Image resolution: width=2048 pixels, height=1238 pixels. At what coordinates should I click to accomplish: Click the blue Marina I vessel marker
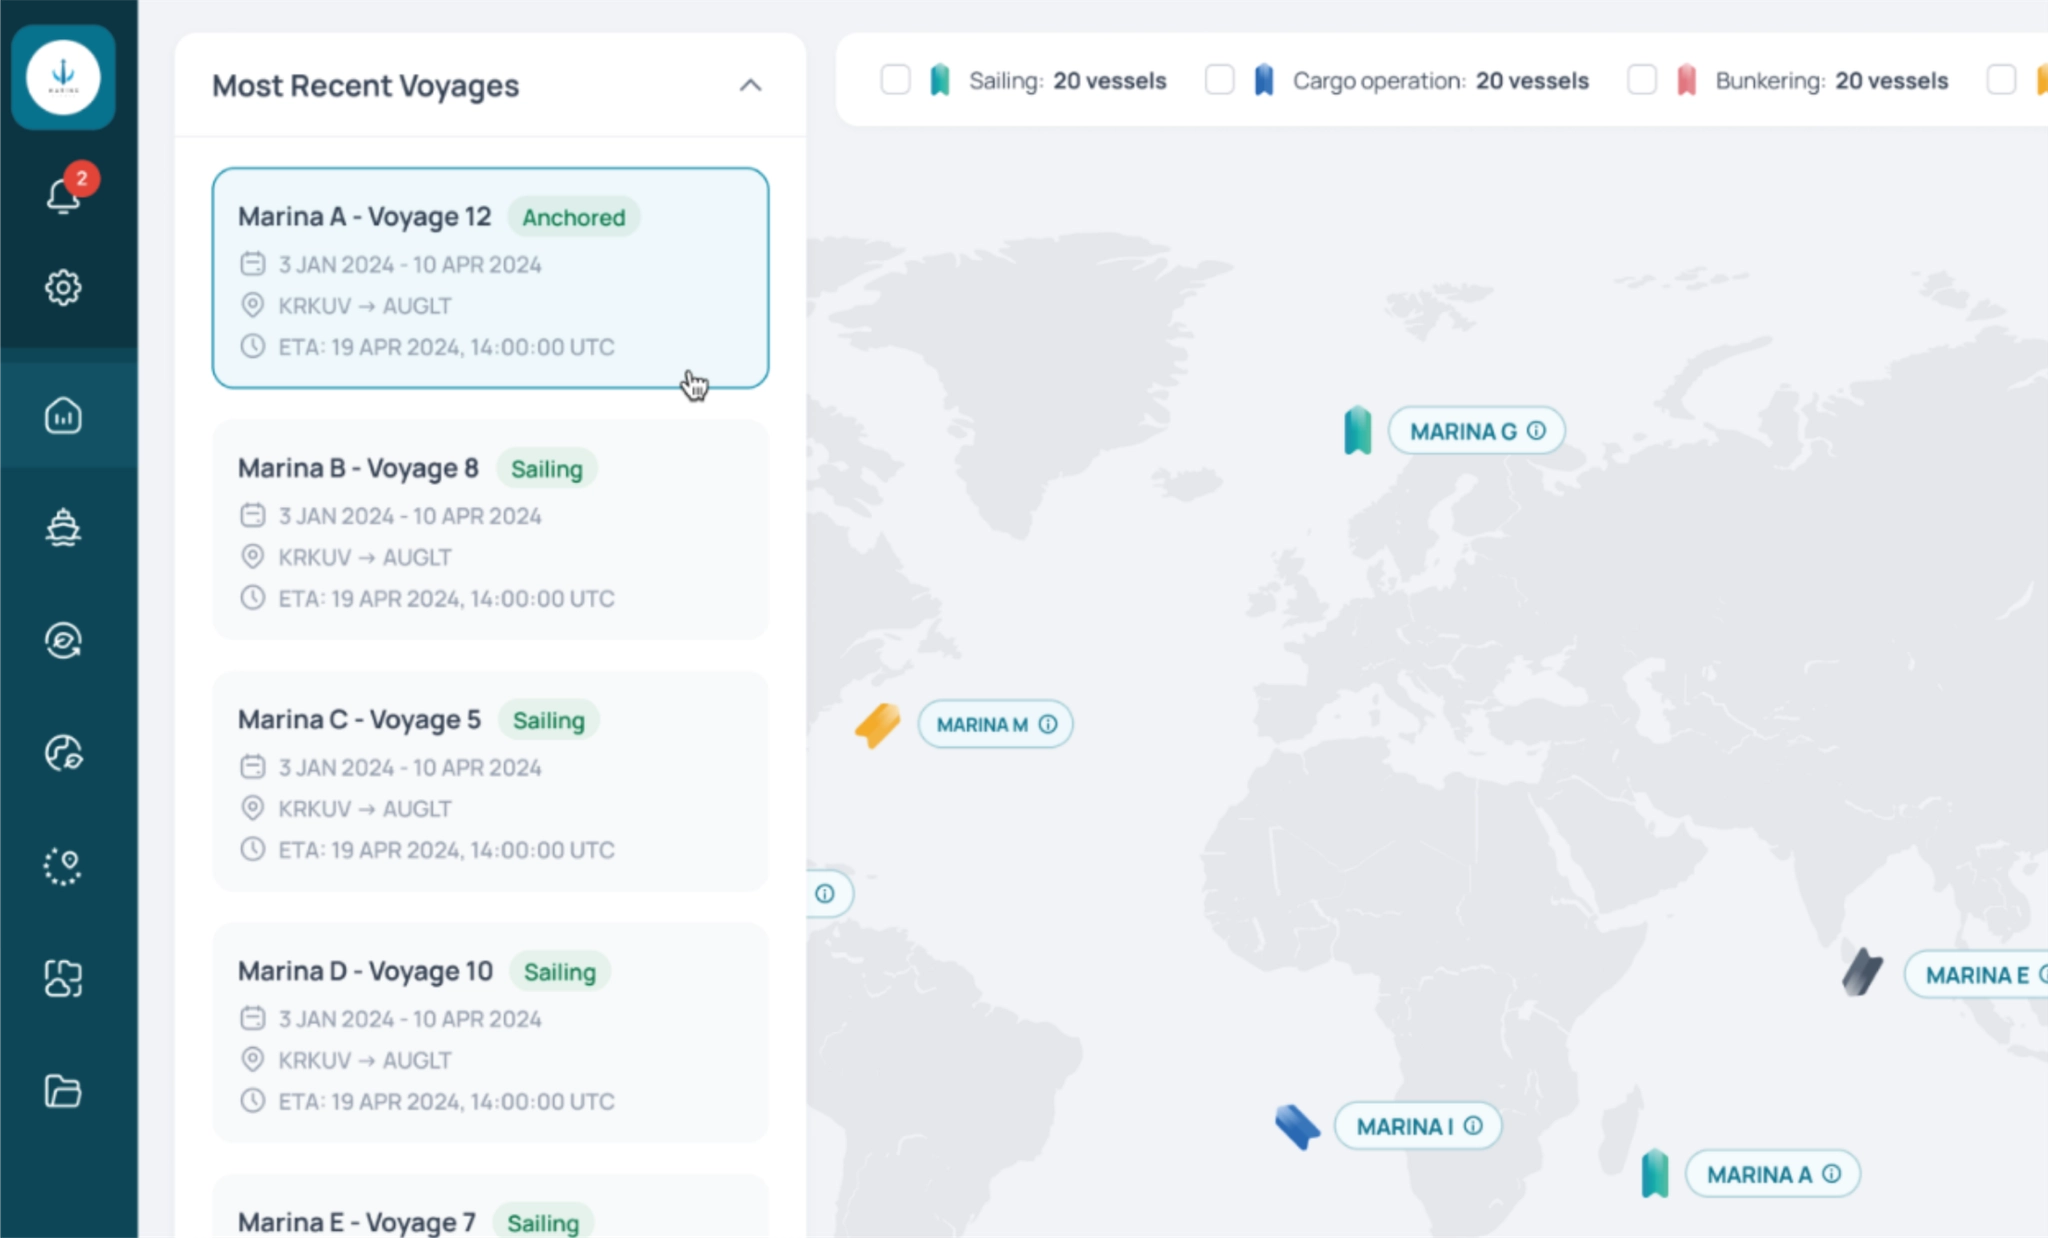(1297, 1127)
